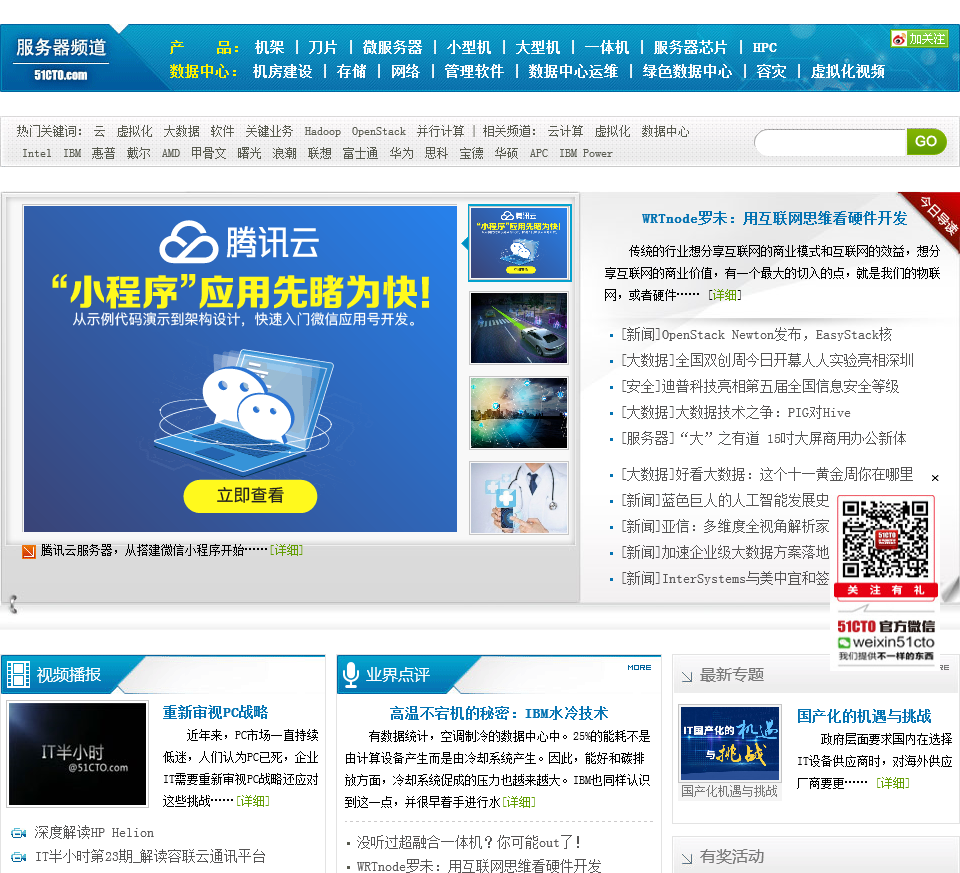The image size is (960, 873).
Task: Go to the 一体机 section
Action: coord(607,47)
